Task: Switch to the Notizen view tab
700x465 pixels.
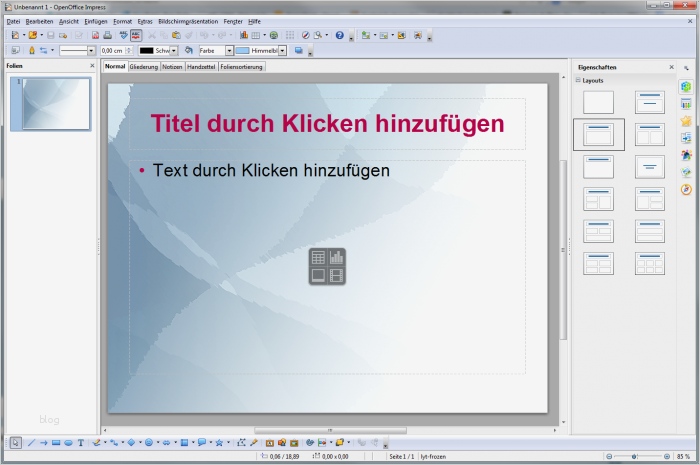Action: [x=172, y=67]
